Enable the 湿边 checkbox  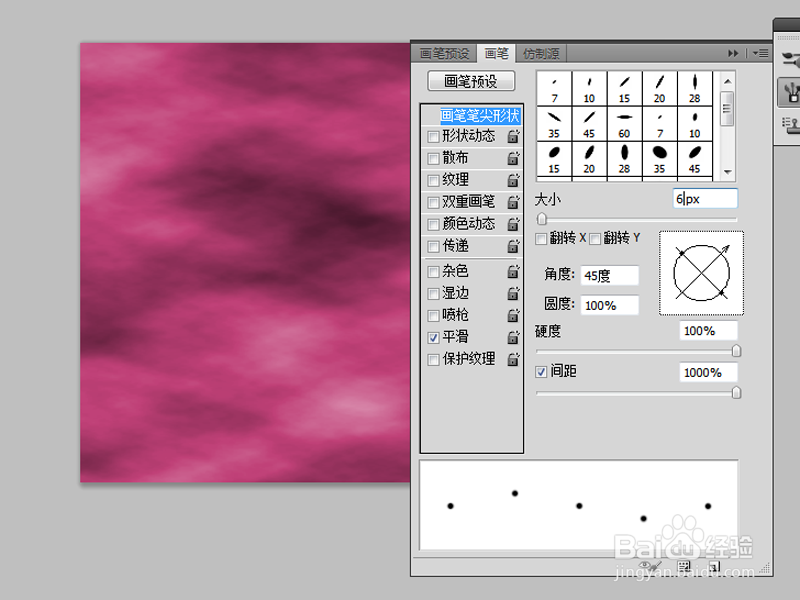pyautogui.click(x=433, y=293)
